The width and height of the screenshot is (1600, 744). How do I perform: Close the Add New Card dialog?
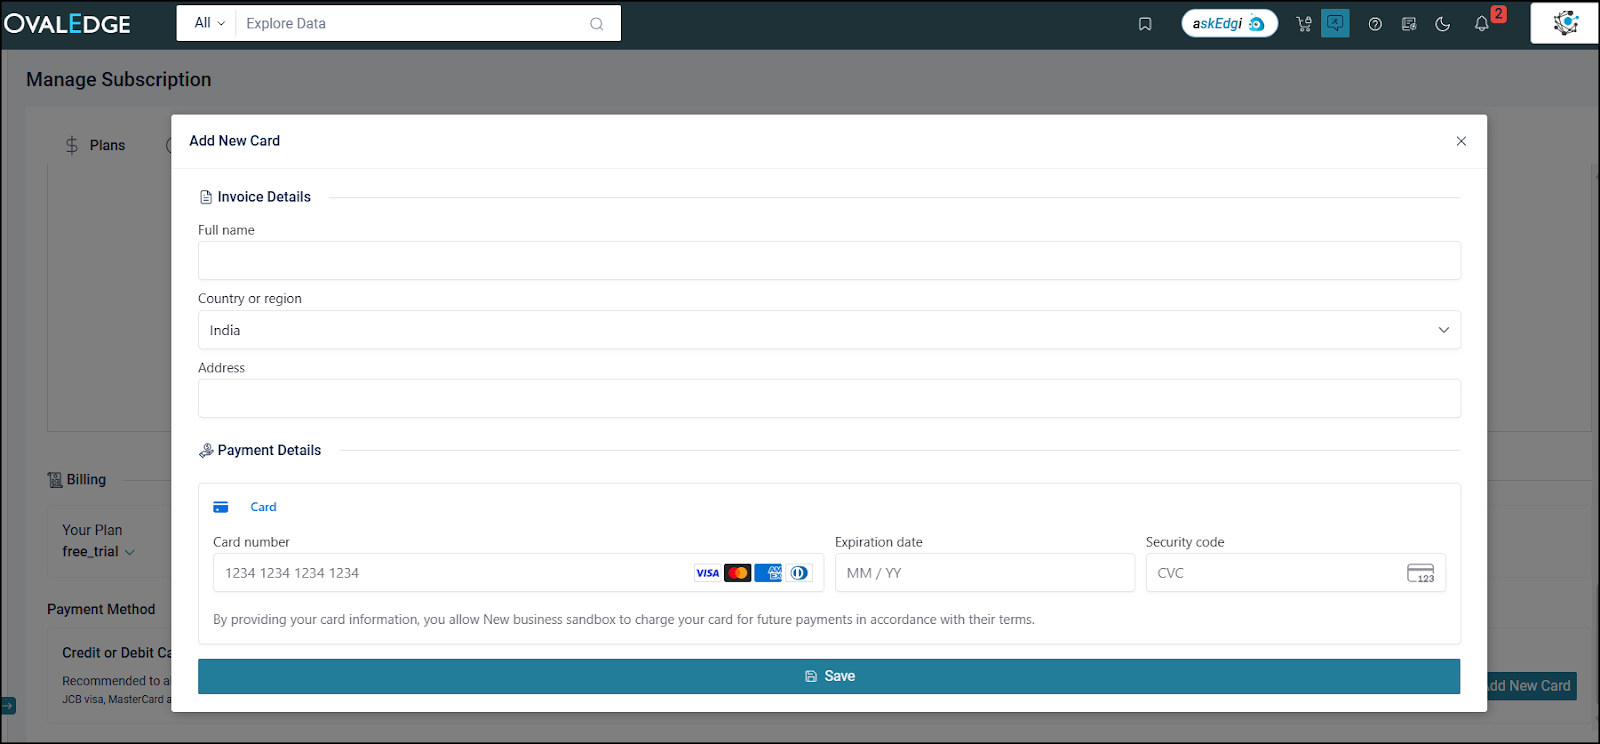pos(1461,141)
